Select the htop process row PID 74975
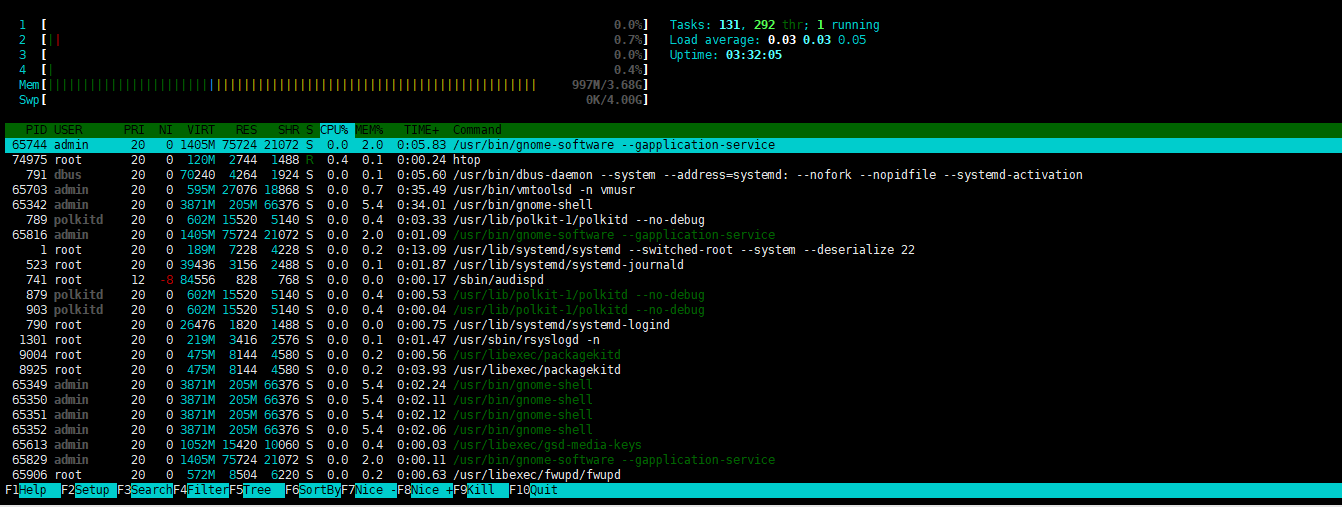 point(671,160)
